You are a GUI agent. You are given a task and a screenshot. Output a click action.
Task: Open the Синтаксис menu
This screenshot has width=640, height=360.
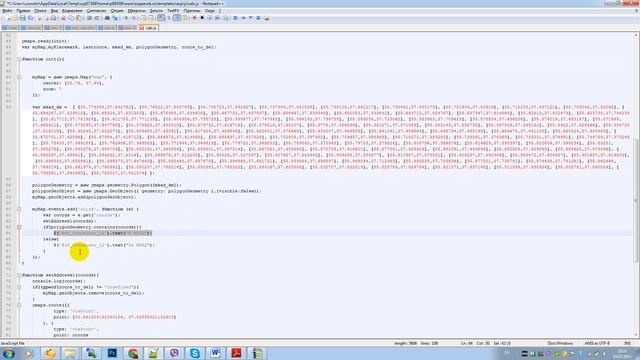click(96, 11)
